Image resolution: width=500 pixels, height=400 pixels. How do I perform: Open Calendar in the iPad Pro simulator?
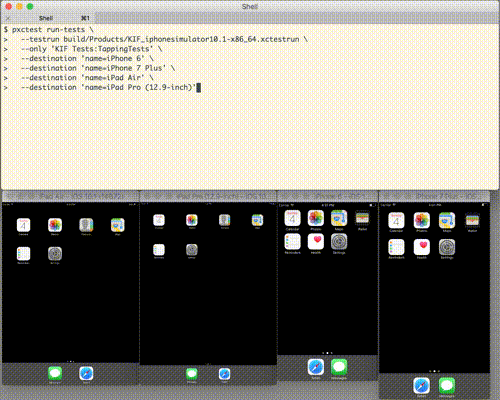[159, 220]
